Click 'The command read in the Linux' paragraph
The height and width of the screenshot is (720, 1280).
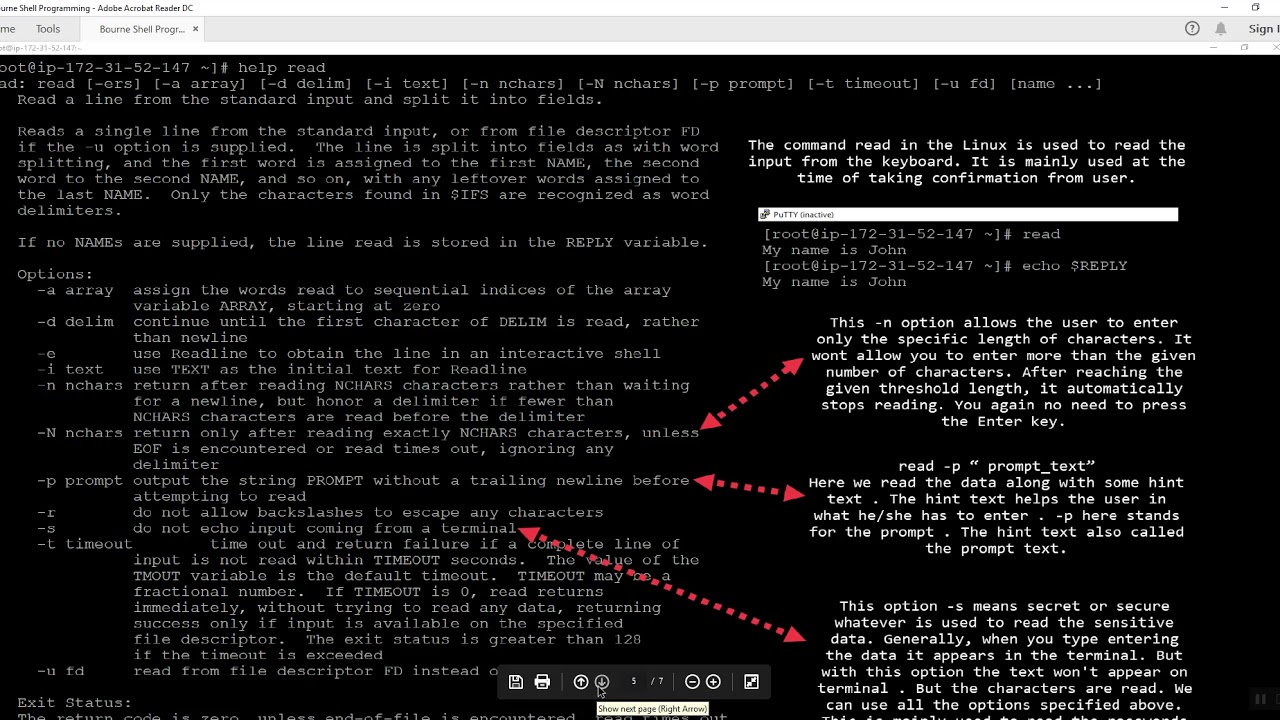coord(966,162)
